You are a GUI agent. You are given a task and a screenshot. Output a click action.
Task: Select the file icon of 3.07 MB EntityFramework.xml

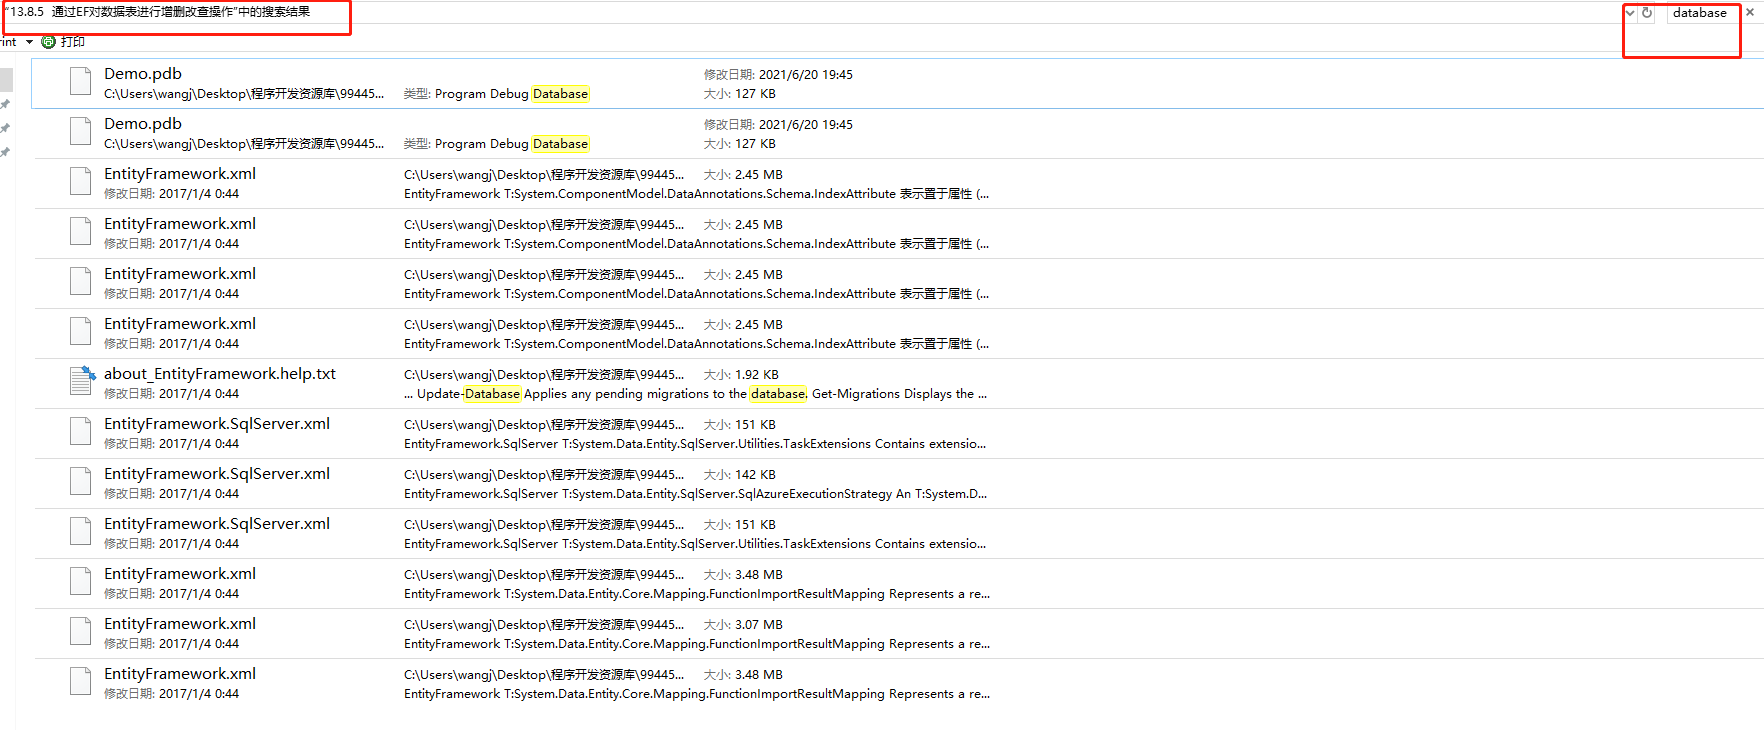point(81,631)
